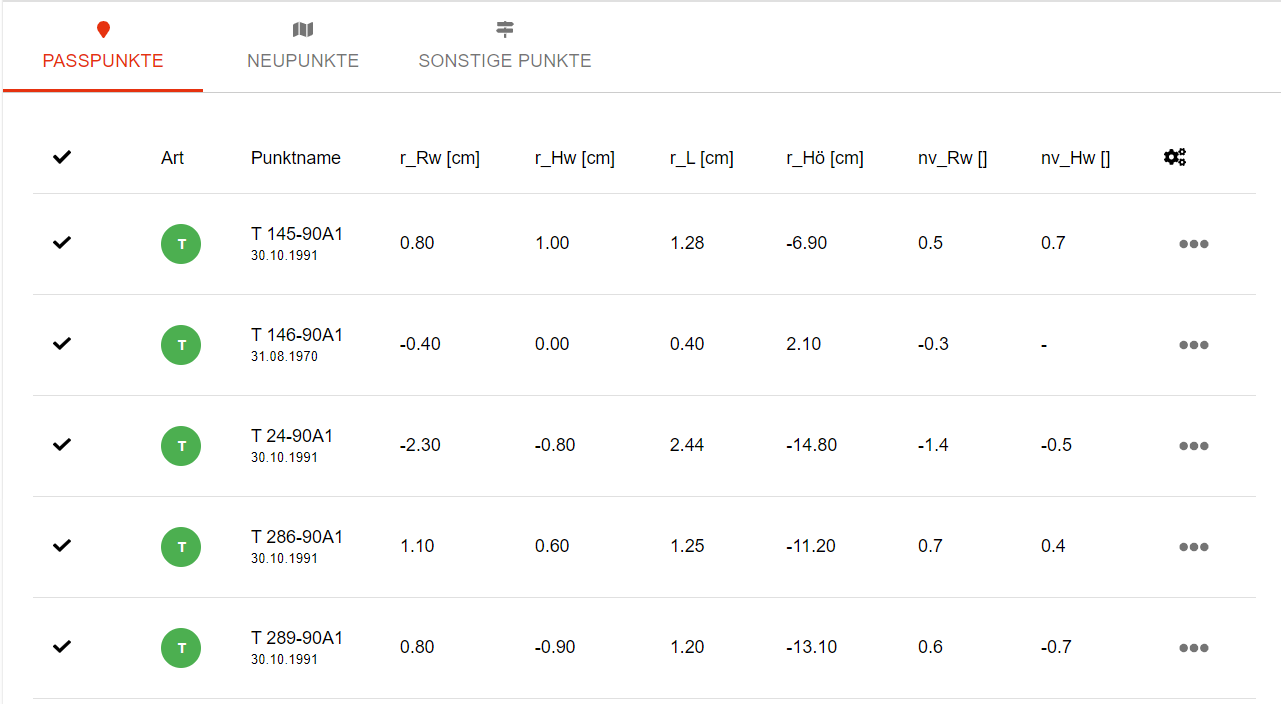Open more options for T 24-90A1
This screenshot has height=704, width=1281.
click(1194, 446)
